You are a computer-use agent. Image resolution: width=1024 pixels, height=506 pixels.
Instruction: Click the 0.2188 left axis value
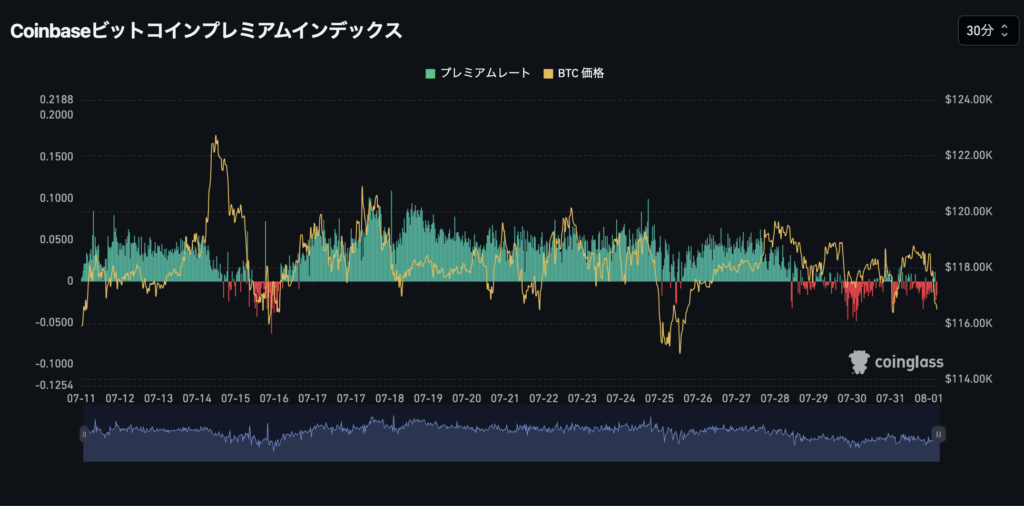click(57, 100)
